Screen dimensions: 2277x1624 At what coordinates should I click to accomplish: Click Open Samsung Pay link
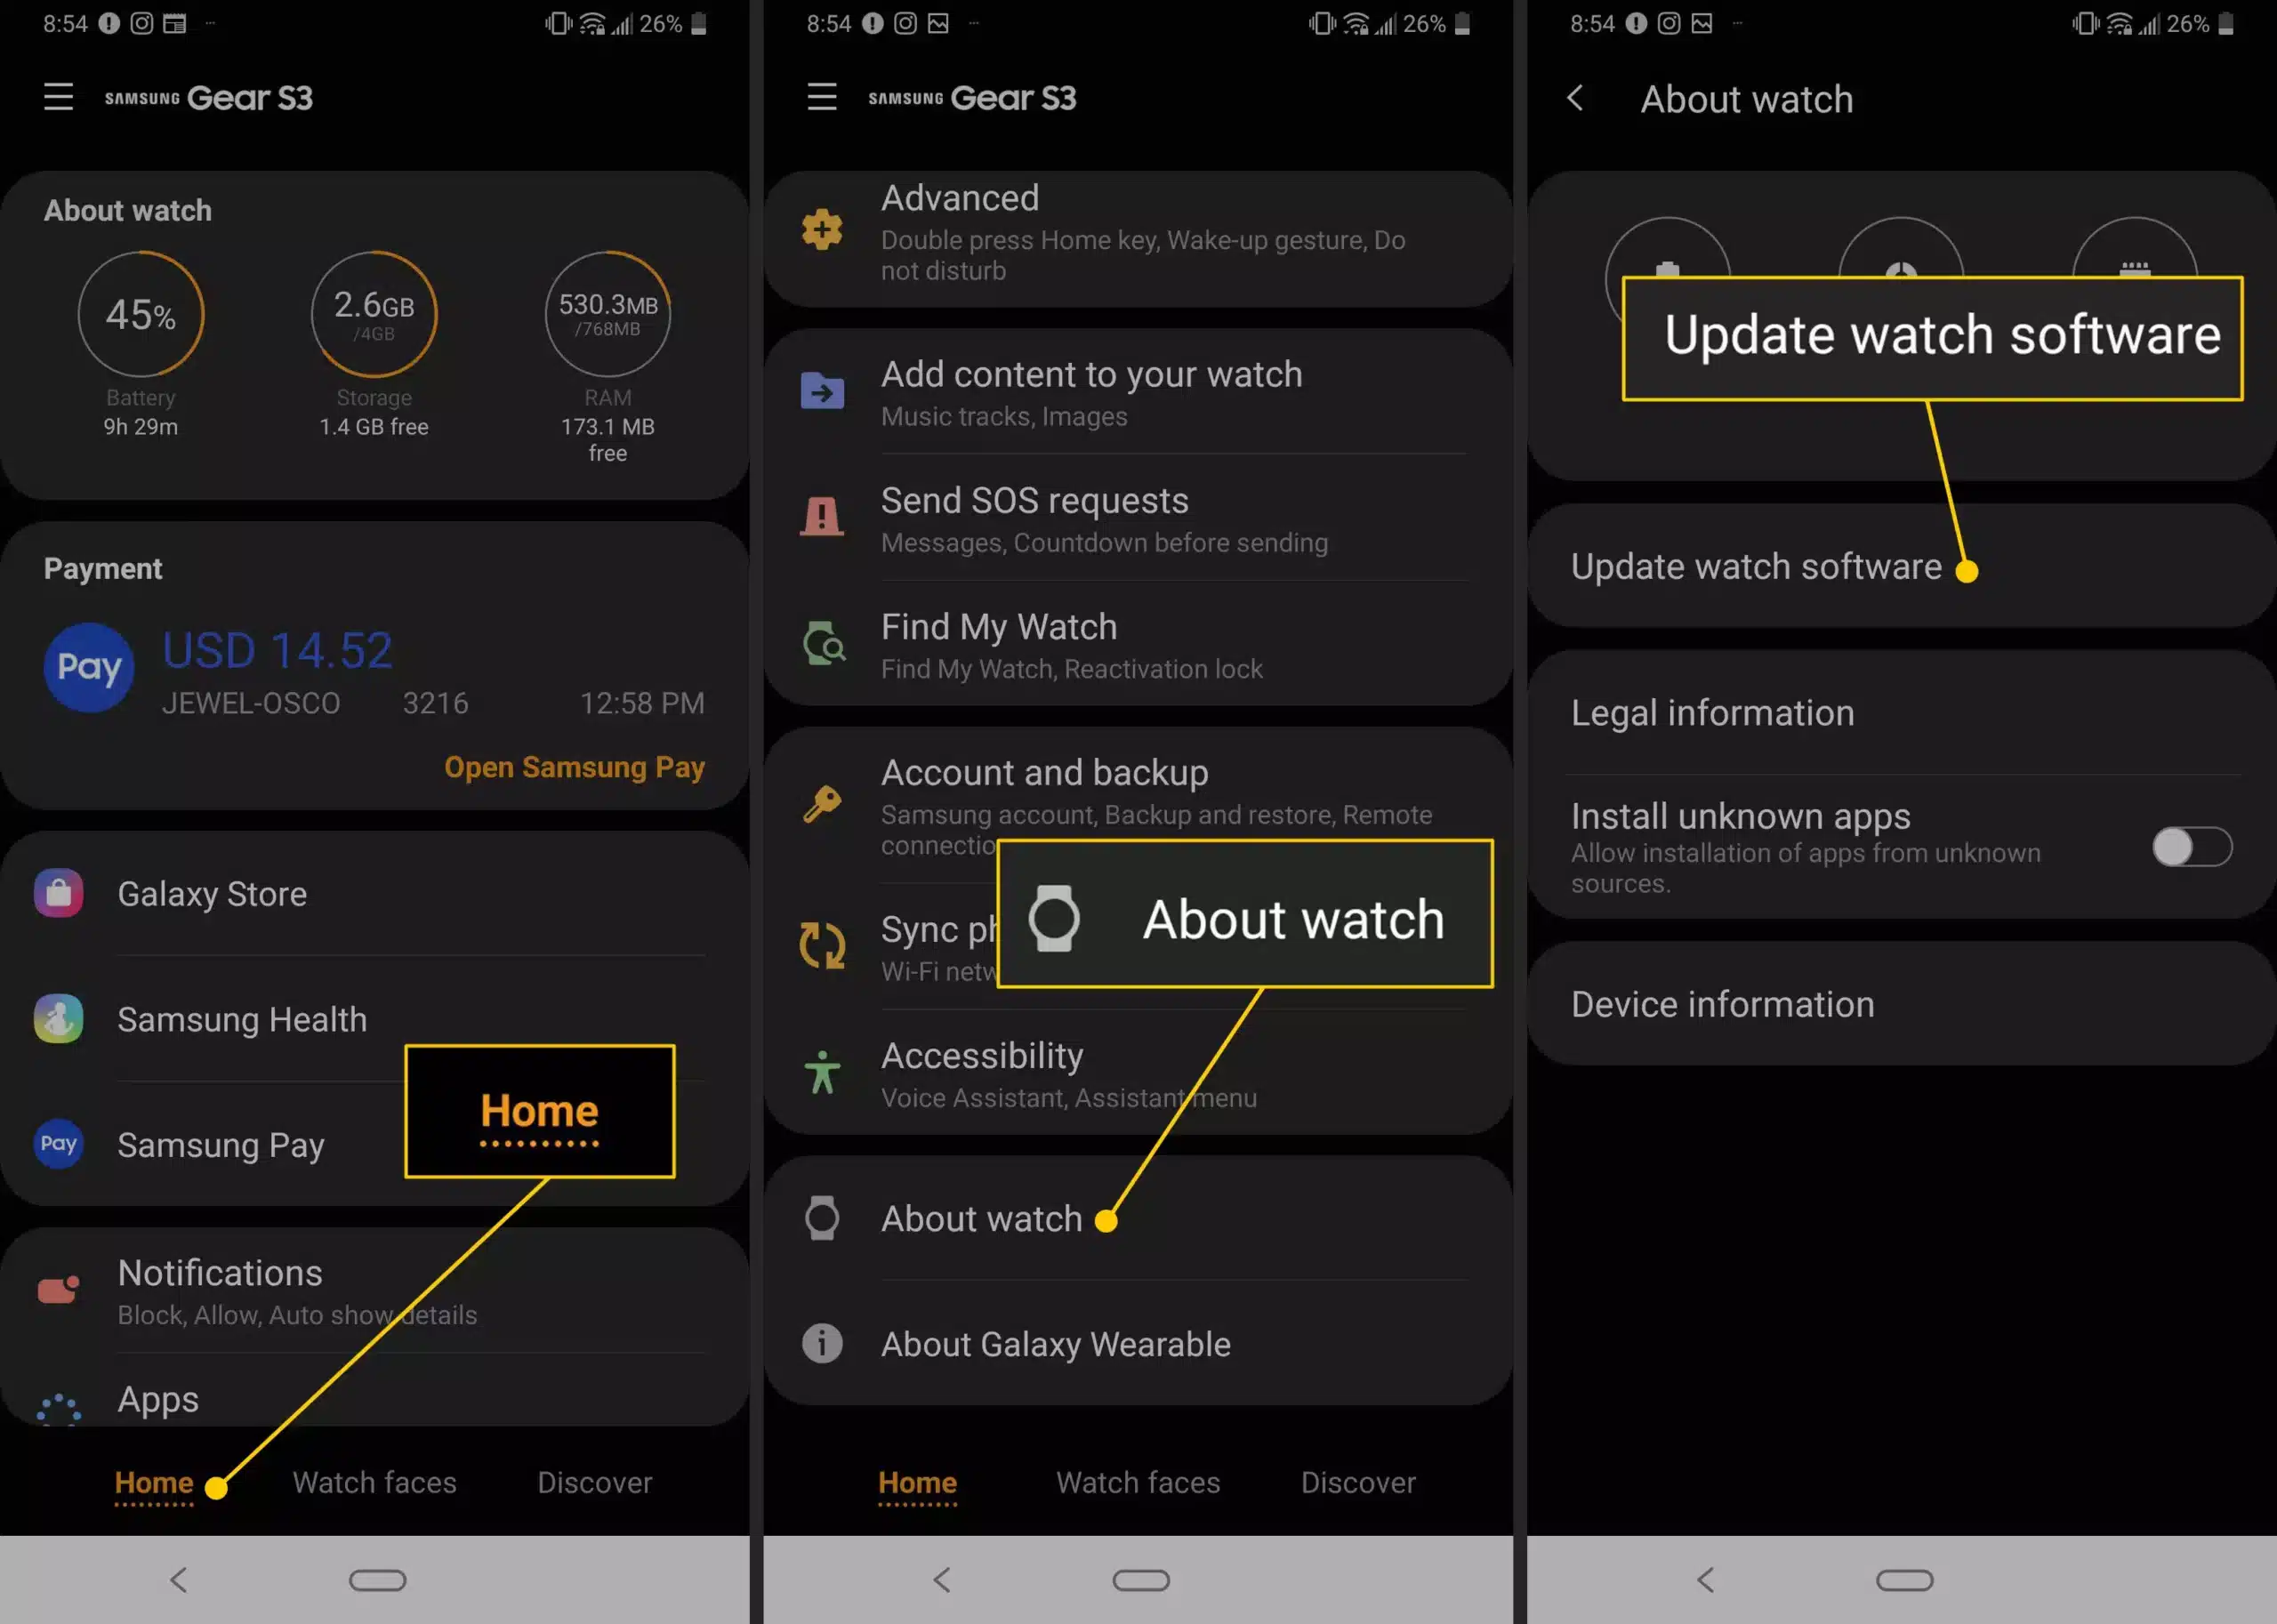[575, 767]
